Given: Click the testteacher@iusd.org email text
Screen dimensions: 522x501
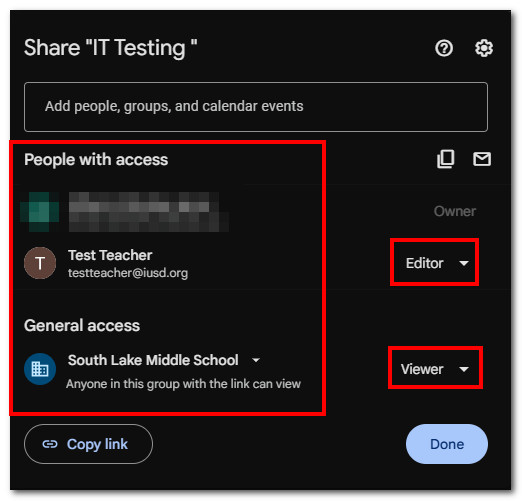Looking at the screenshot, I should pyautogui.click(x=128, y=273).
